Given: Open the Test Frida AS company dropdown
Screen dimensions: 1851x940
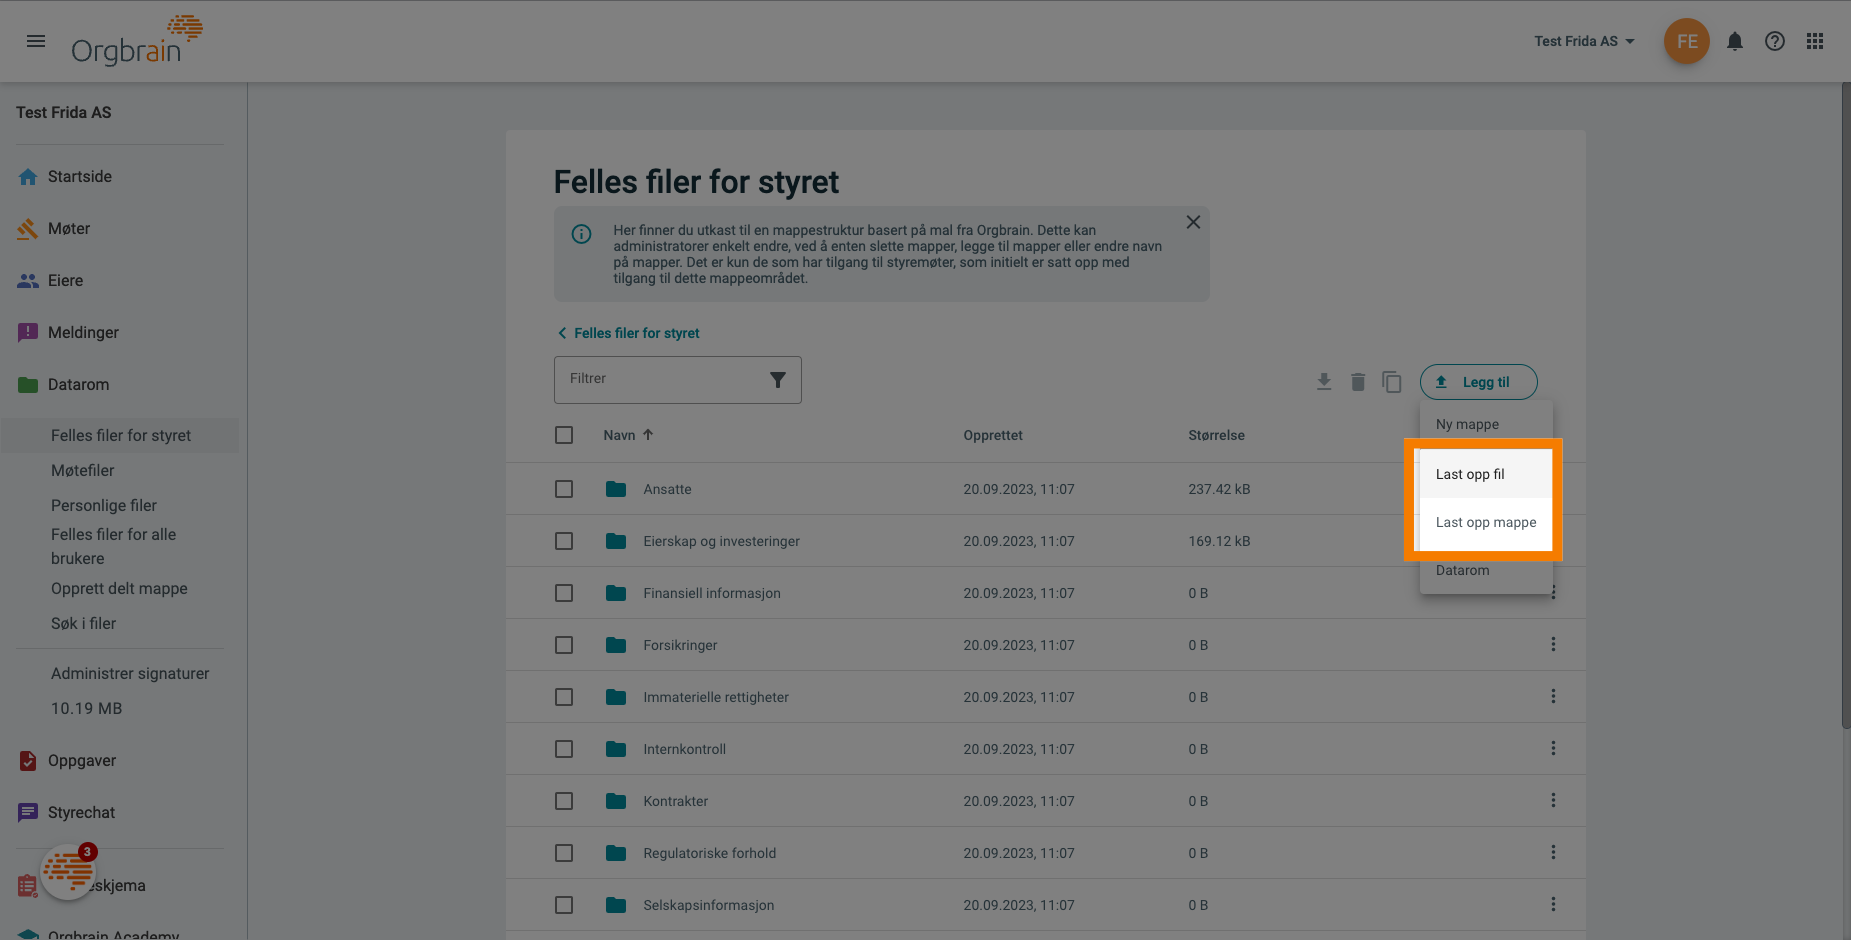Looking at the screenshot, I should 1585,41.
